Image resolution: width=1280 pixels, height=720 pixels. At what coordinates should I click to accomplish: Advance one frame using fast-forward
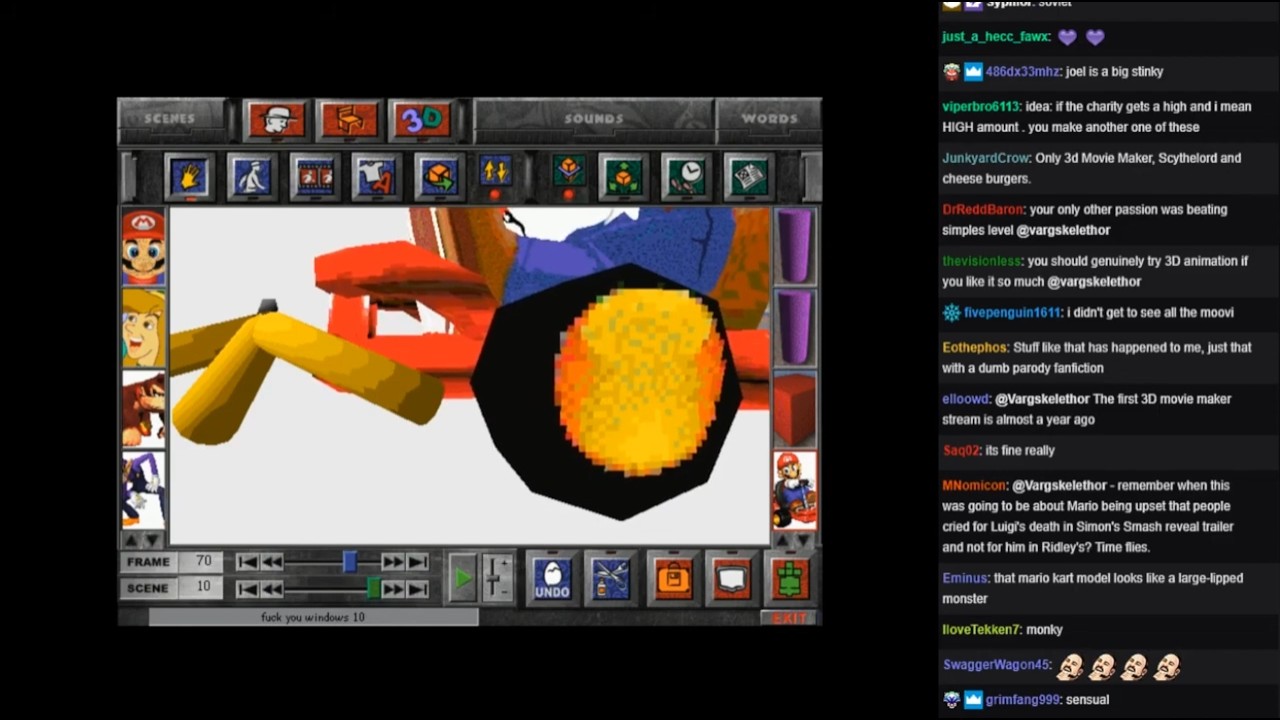coord(393,563)
